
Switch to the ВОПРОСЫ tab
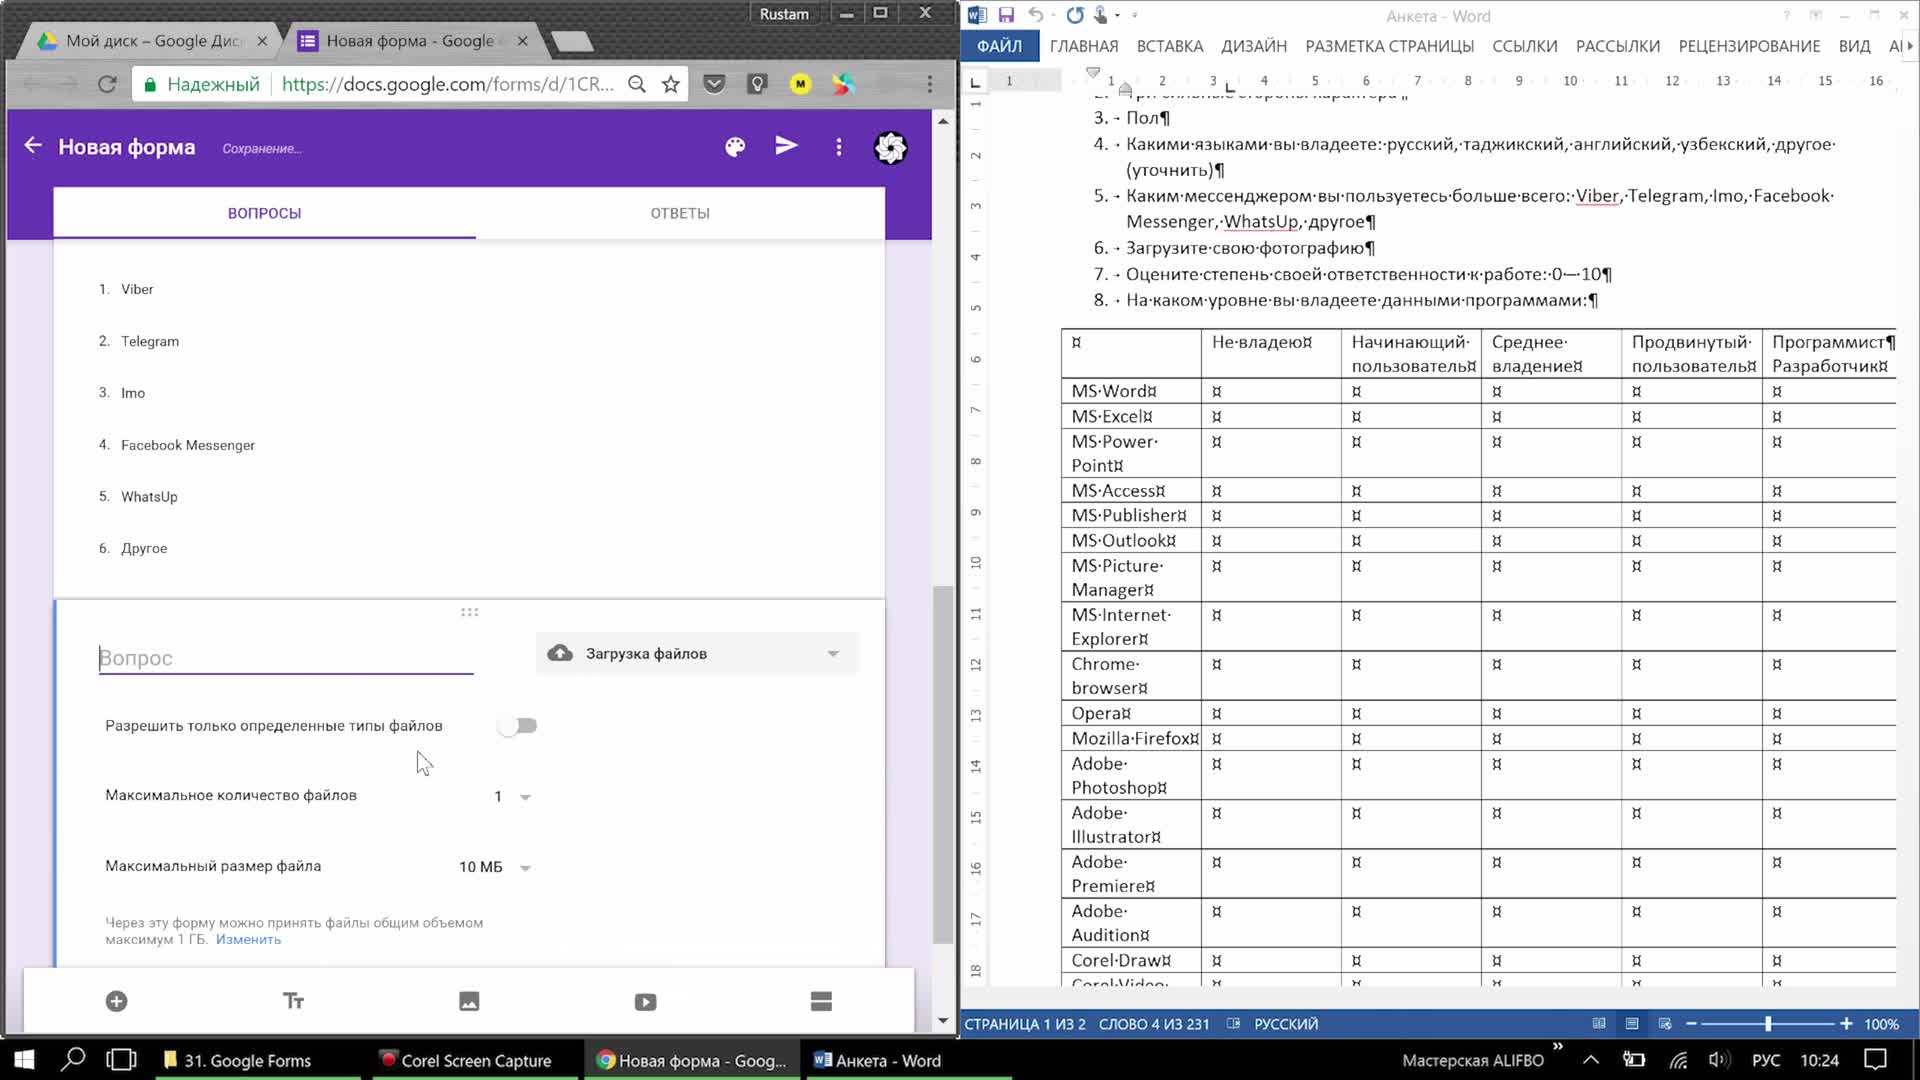pyautogui.click(x=264, y=213)
